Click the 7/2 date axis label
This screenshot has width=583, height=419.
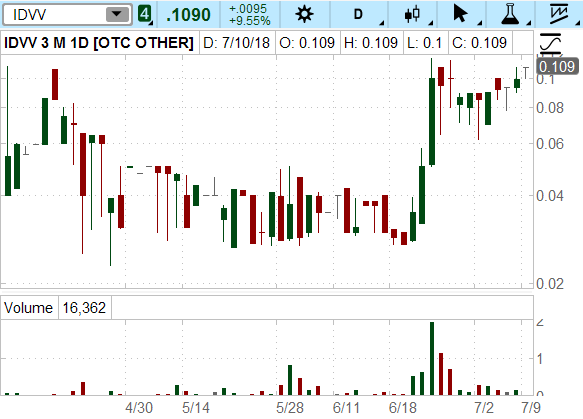[x=484, y=408]
